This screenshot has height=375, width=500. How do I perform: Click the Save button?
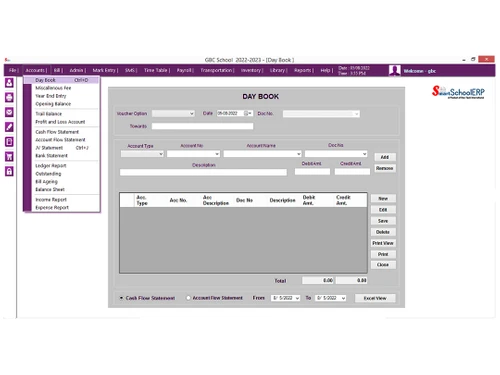tap(383, 221)
